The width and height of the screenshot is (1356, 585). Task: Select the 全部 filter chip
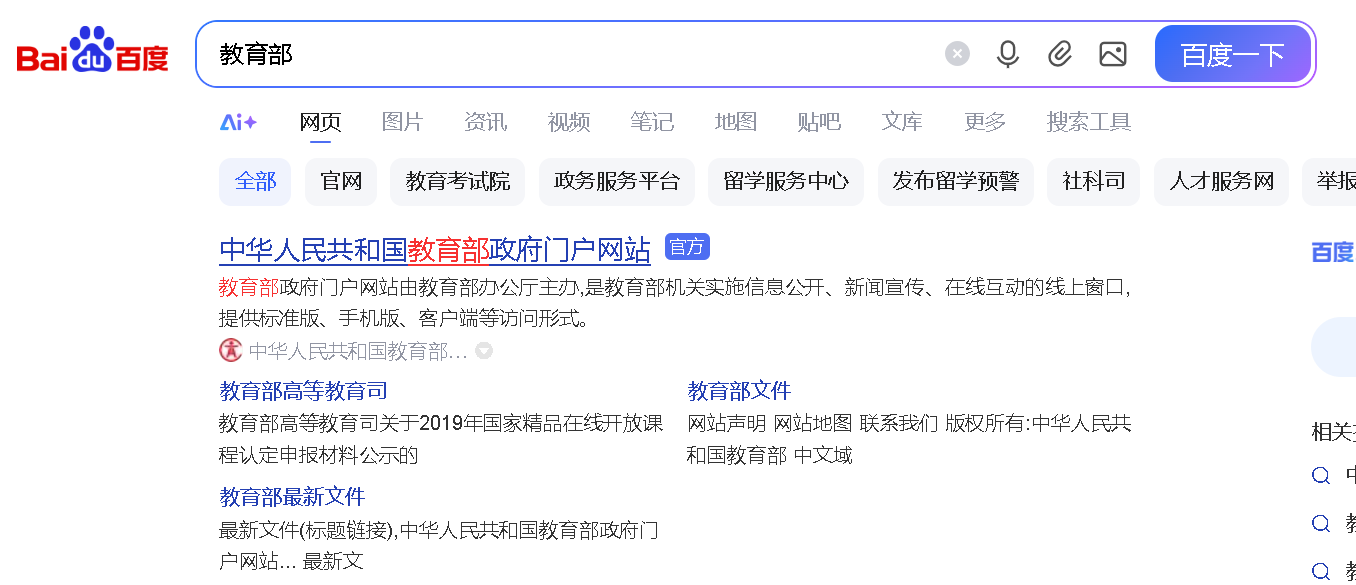tap(255, 181)
